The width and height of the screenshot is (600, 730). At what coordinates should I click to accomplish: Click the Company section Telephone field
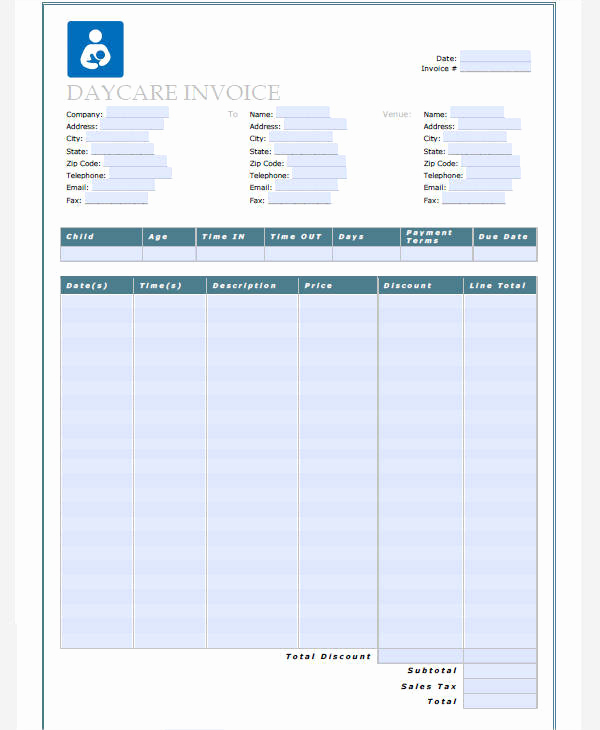(140, 173)
